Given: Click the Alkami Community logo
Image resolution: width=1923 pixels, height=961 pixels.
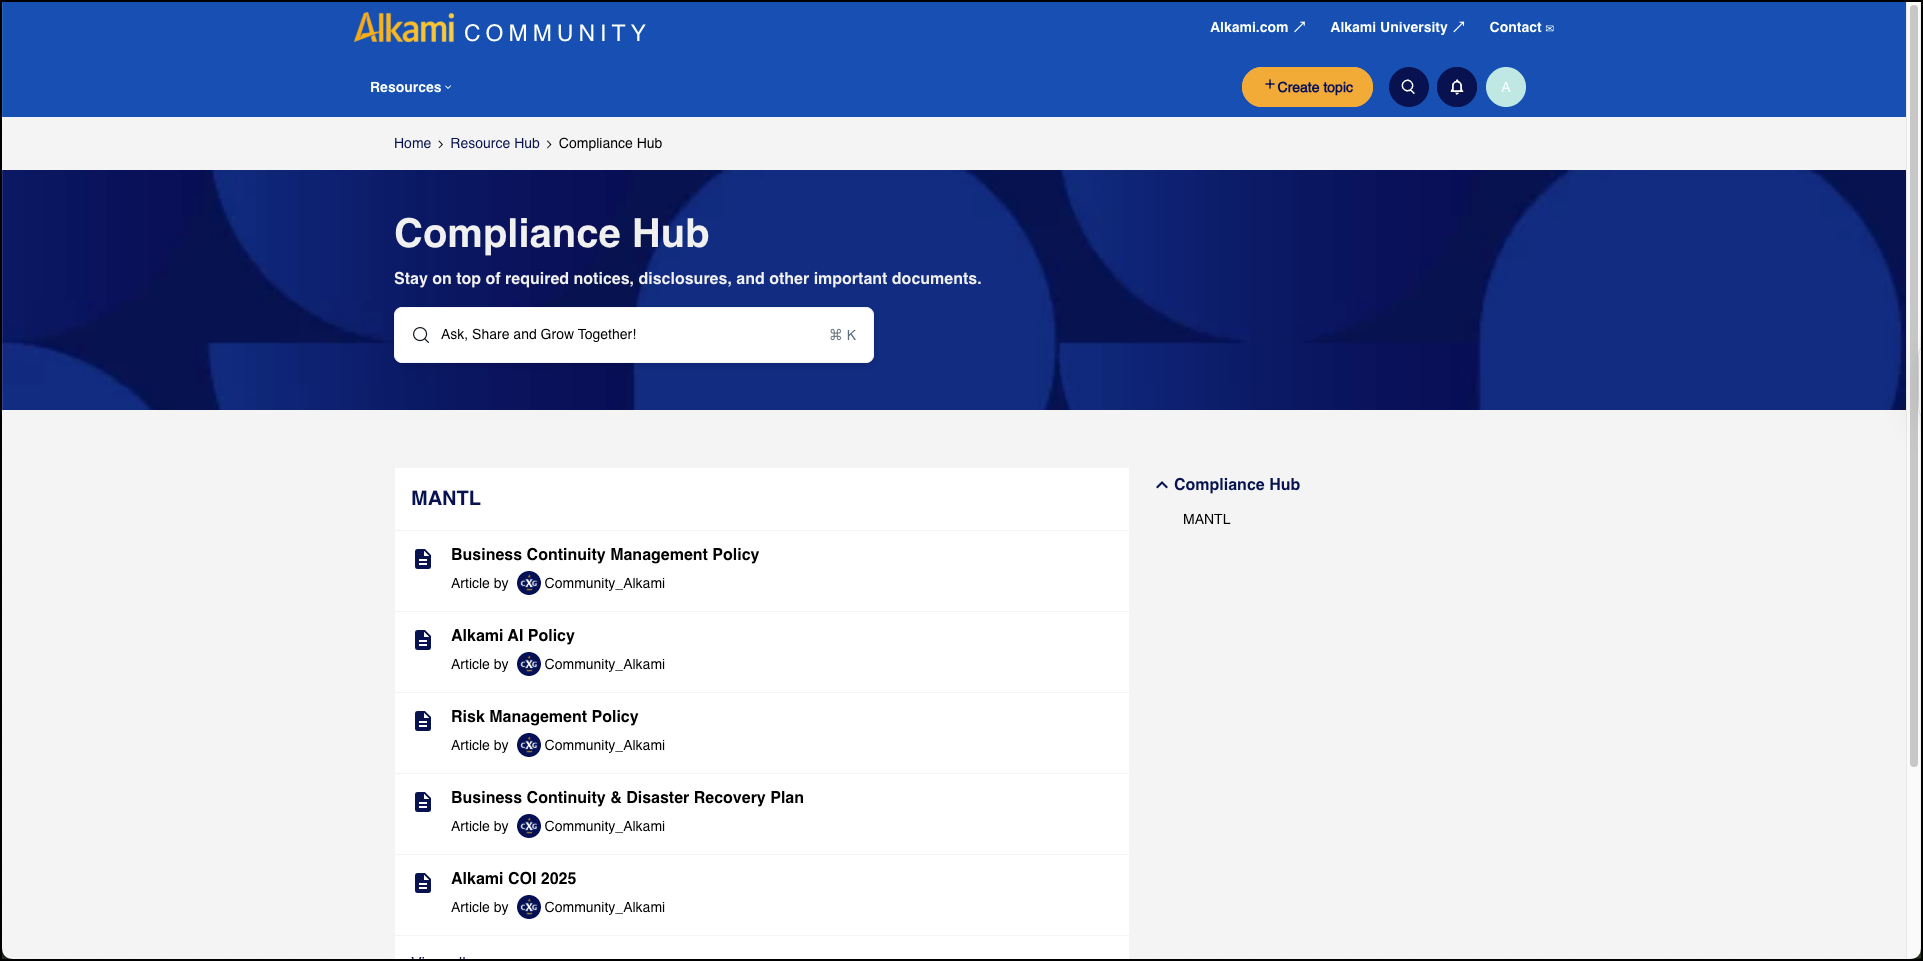Looking at the screenshot, I should [x=500, y=29].
